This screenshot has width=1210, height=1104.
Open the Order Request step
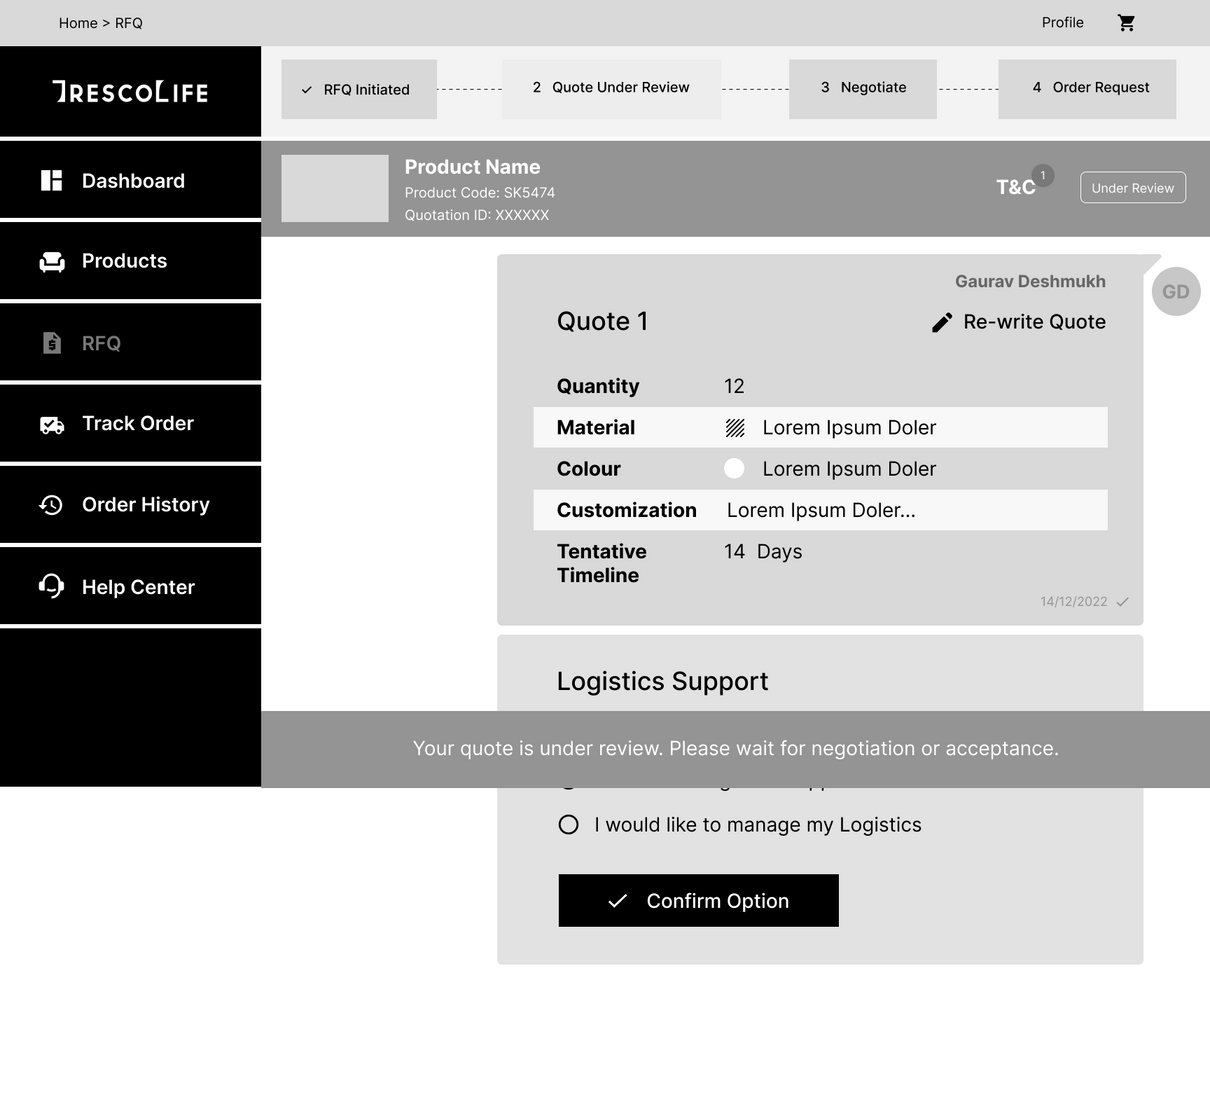[1087, 88]
